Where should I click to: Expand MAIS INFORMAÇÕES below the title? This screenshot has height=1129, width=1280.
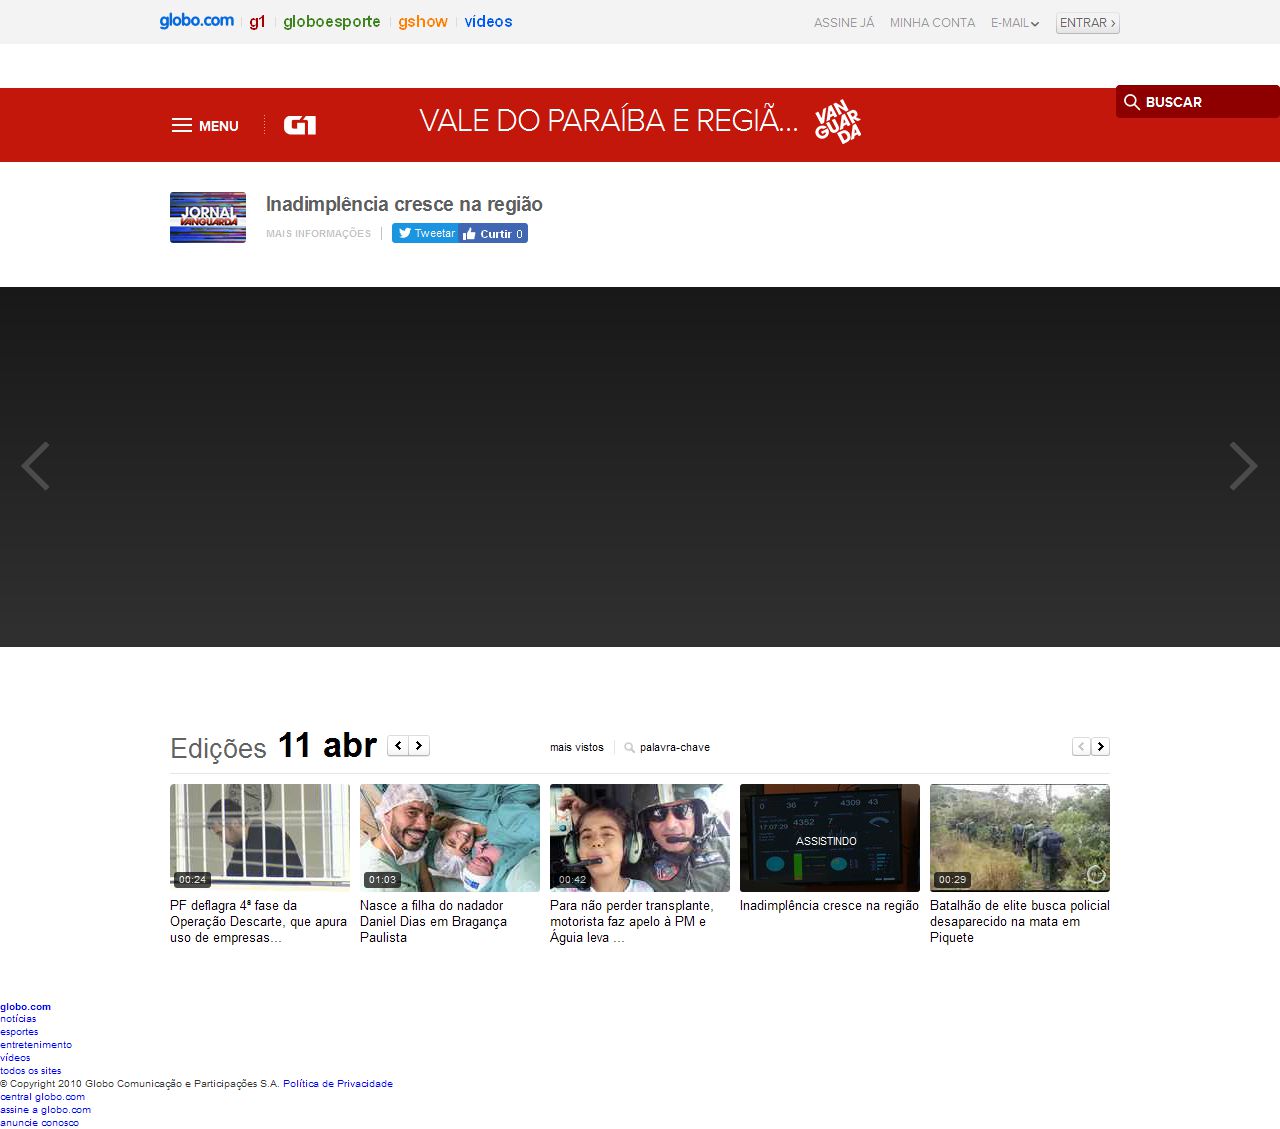(x=318, y=234)
